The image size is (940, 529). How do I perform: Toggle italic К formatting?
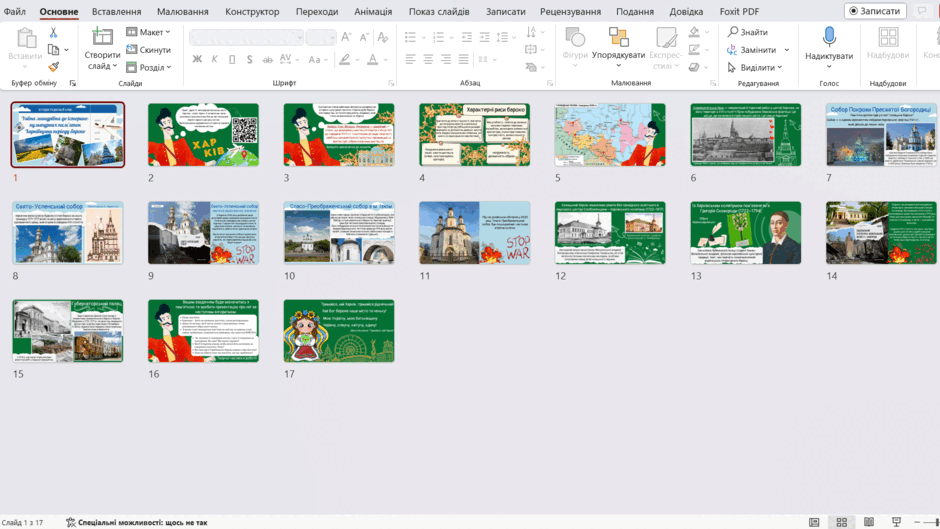215,59
